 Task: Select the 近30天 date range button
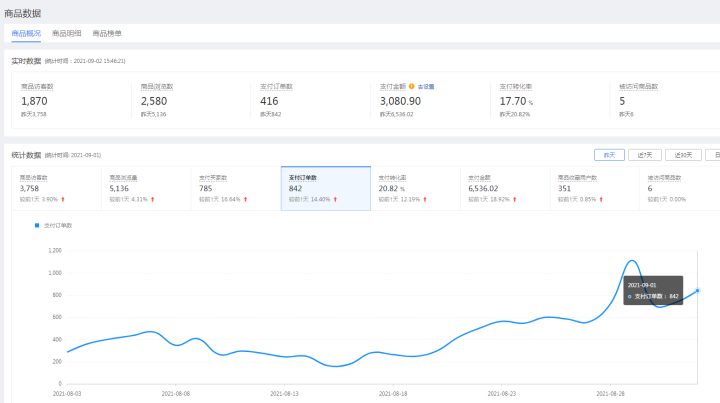(683, 155)
